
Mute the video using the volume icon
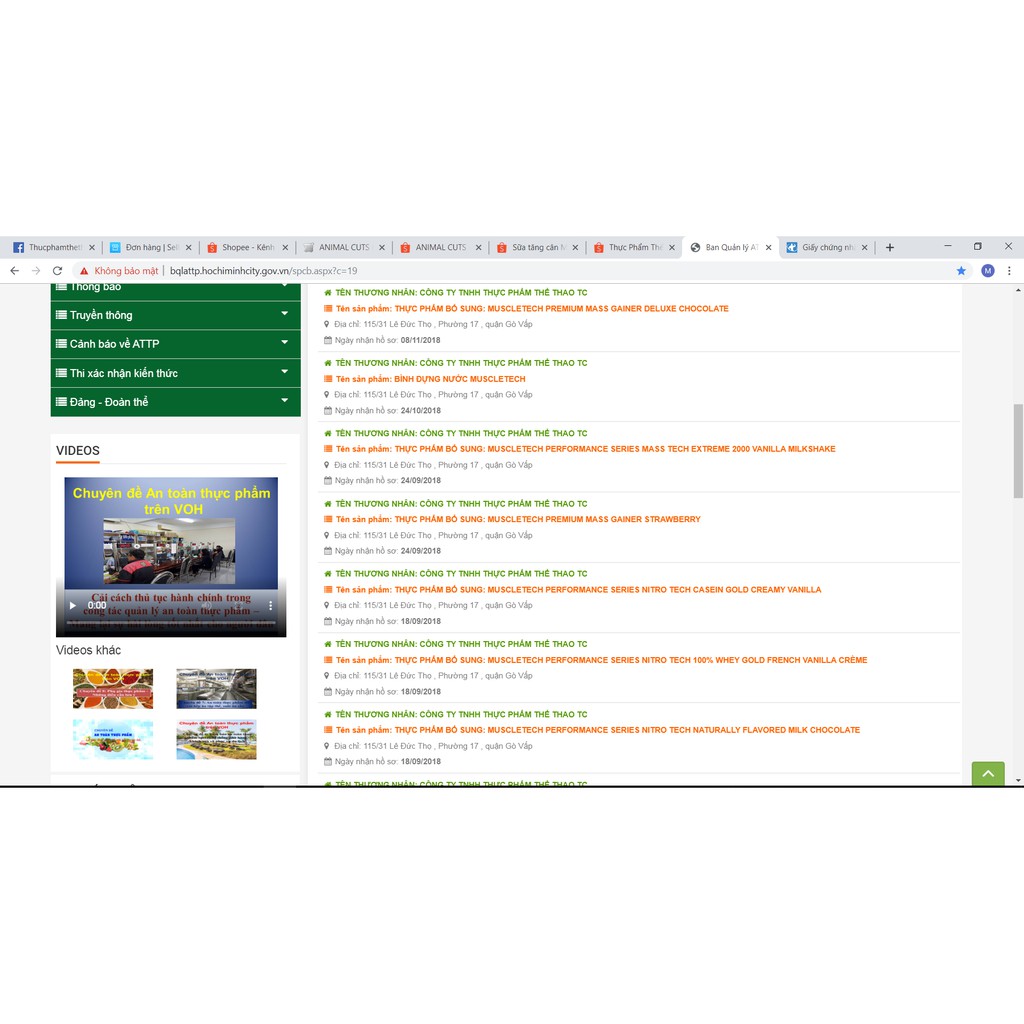click(x=207, y=605)
